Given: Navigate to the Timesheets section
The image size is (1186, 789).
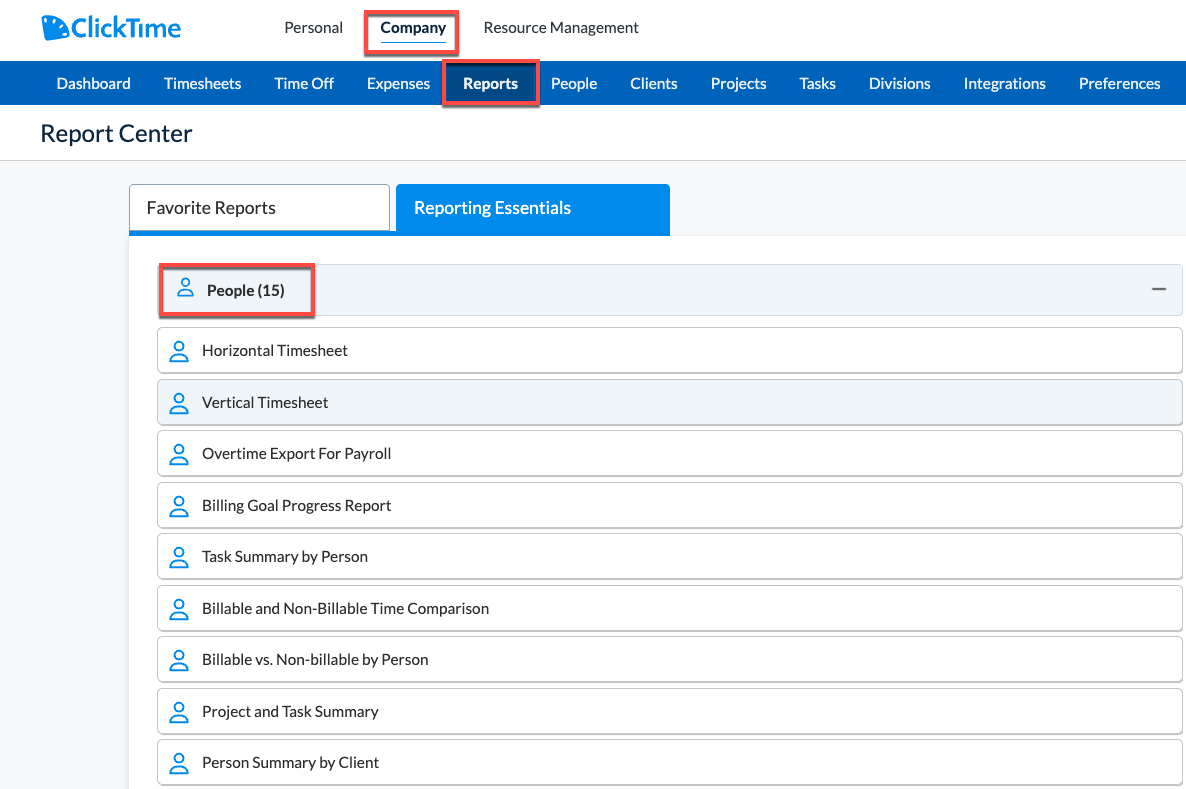Looking at the screenshot, I should (x=202, y=83).
